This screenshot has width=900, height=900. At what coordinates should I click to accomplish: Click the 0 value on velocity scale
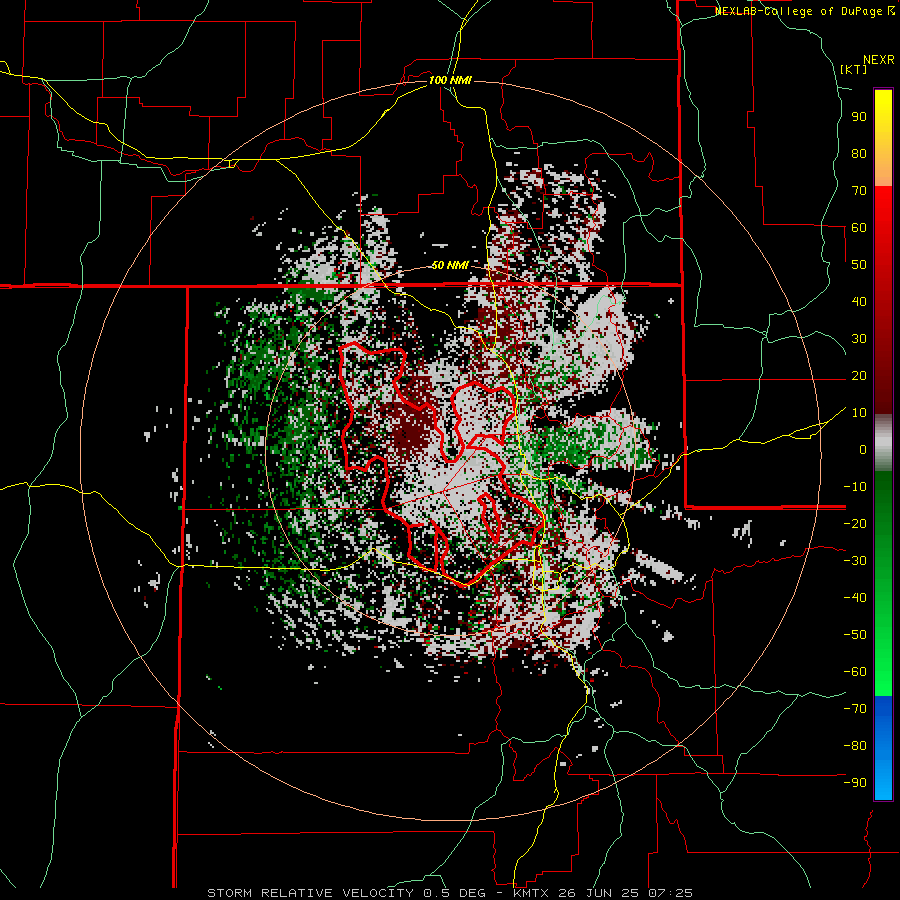point(863,449)
